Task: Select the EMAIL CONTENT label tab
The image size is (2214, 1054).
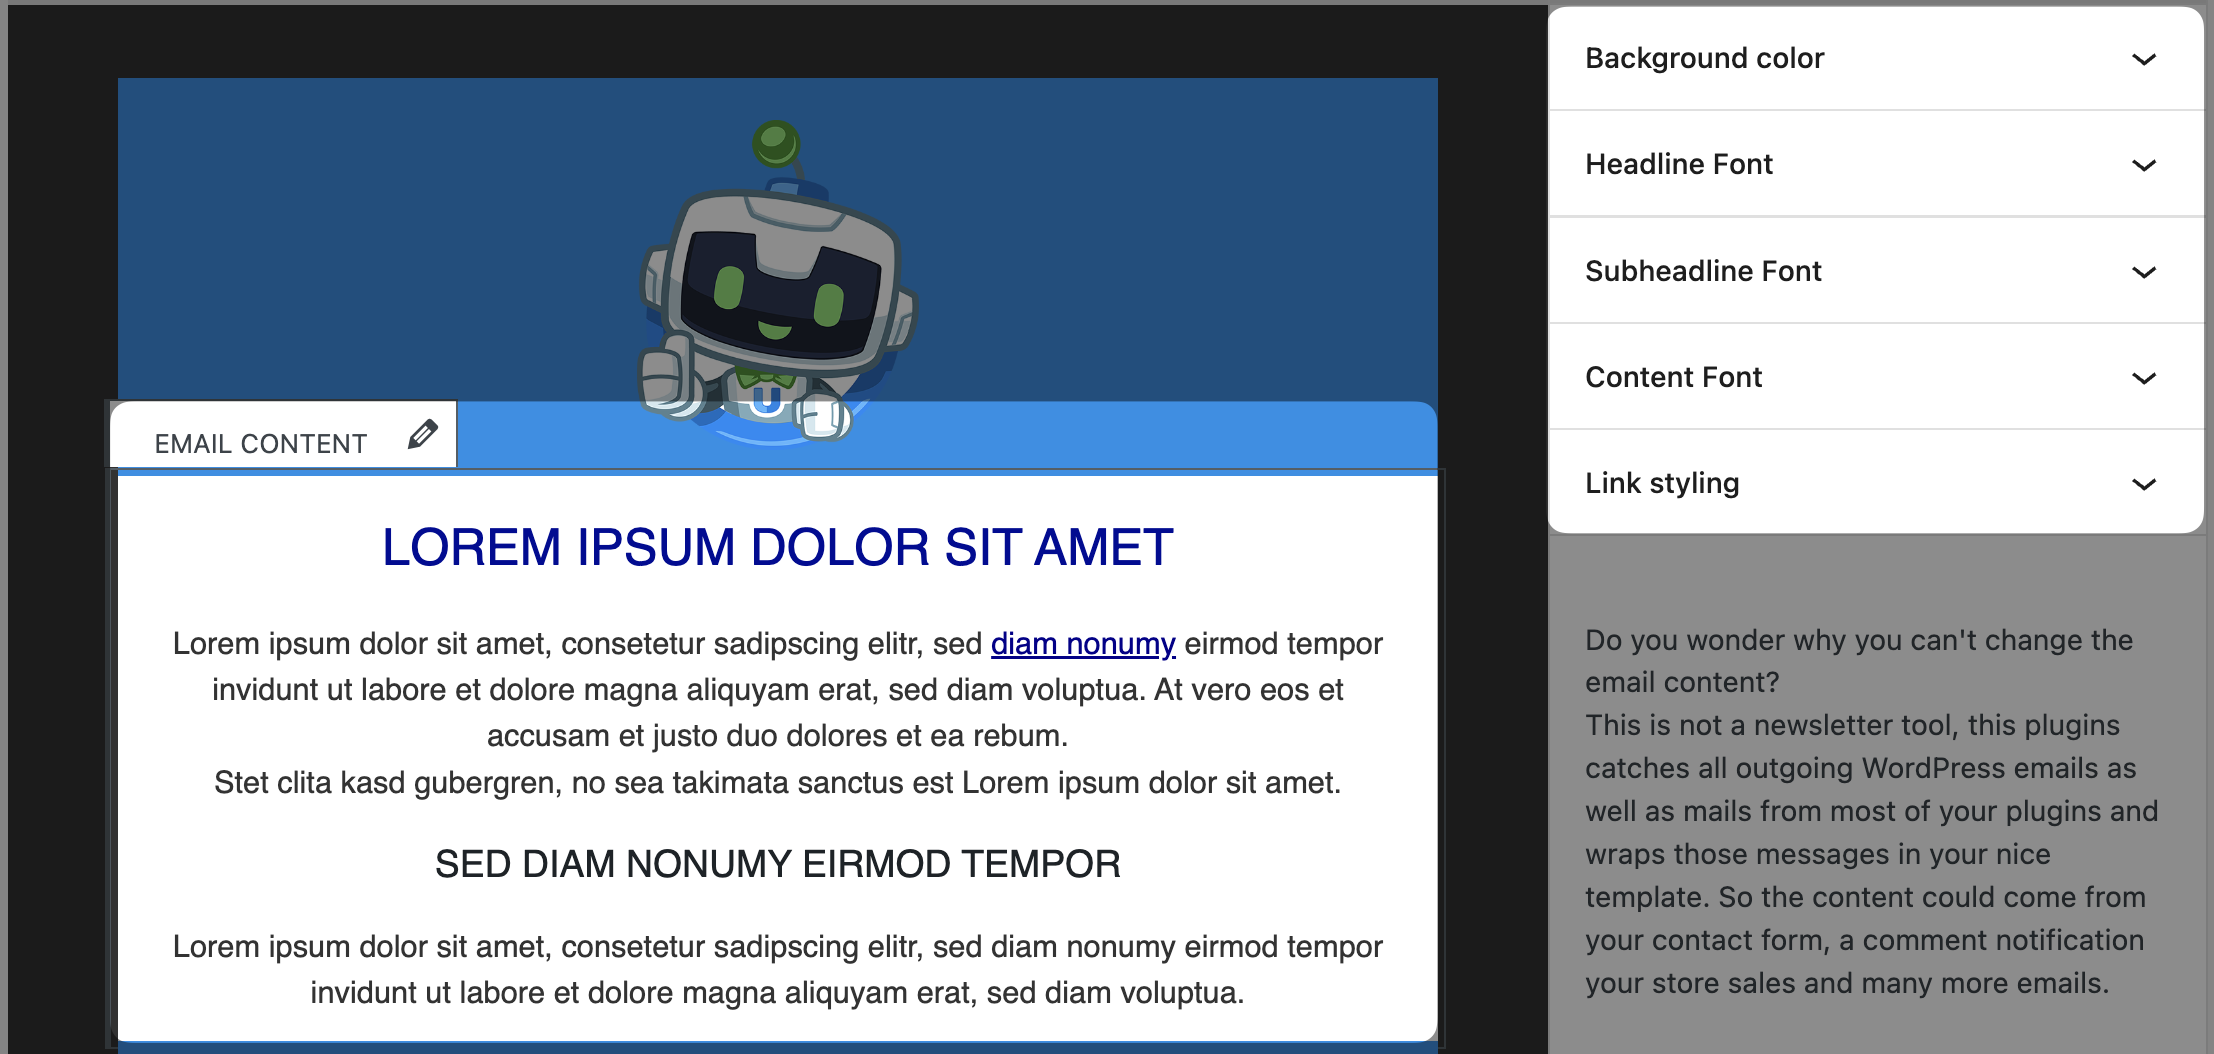Action: pos(260,444)
